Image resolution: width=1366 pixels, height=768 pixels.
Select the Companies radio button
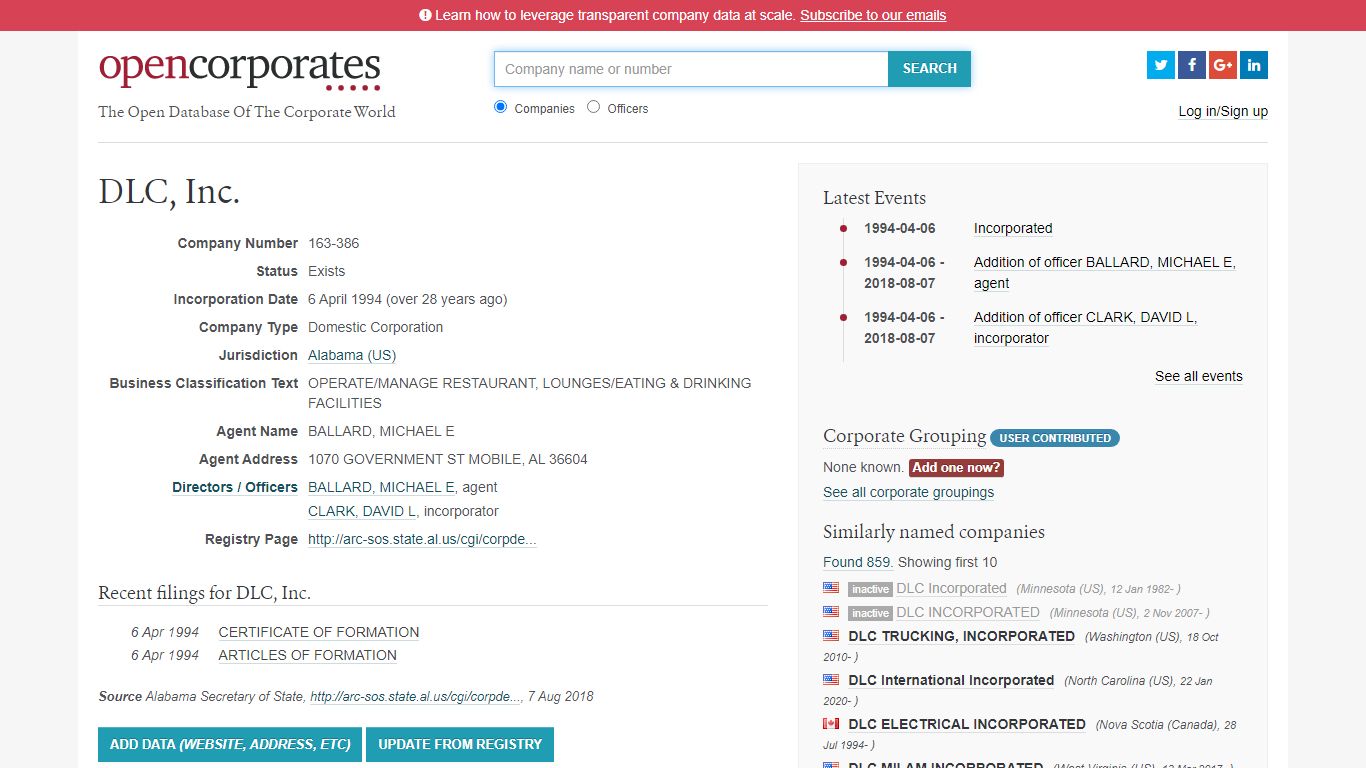coord(501,107)
